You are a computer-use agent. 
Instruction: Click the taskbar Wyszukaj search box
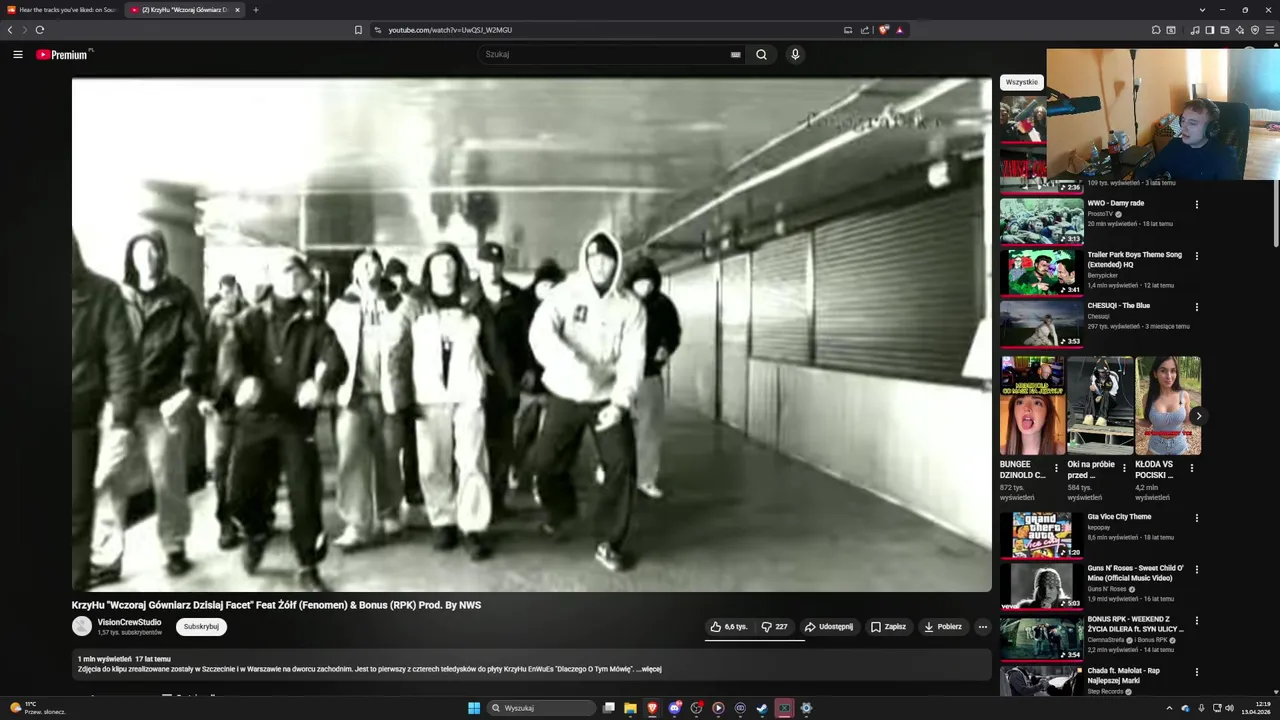click(x=541, y=708)
